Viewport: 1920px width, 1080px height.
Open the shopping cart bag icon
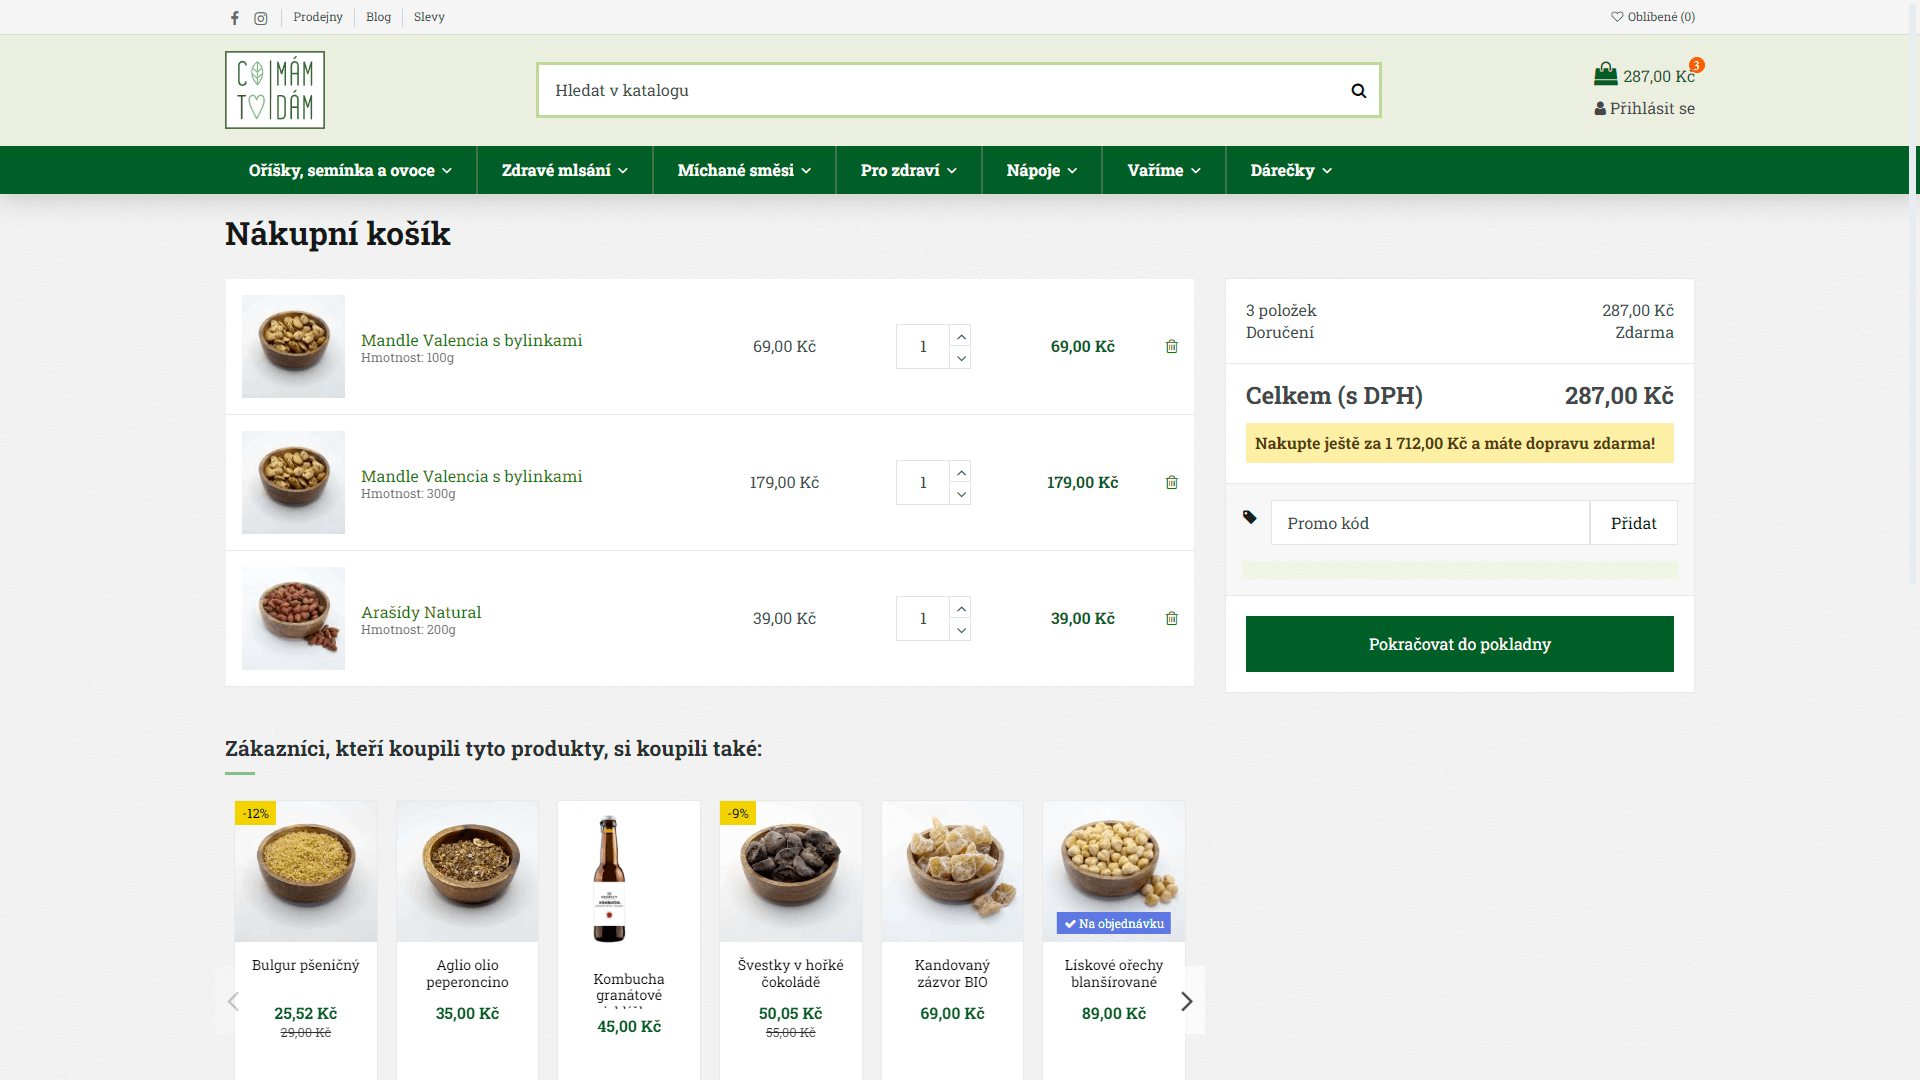[x=1605, y=75]
